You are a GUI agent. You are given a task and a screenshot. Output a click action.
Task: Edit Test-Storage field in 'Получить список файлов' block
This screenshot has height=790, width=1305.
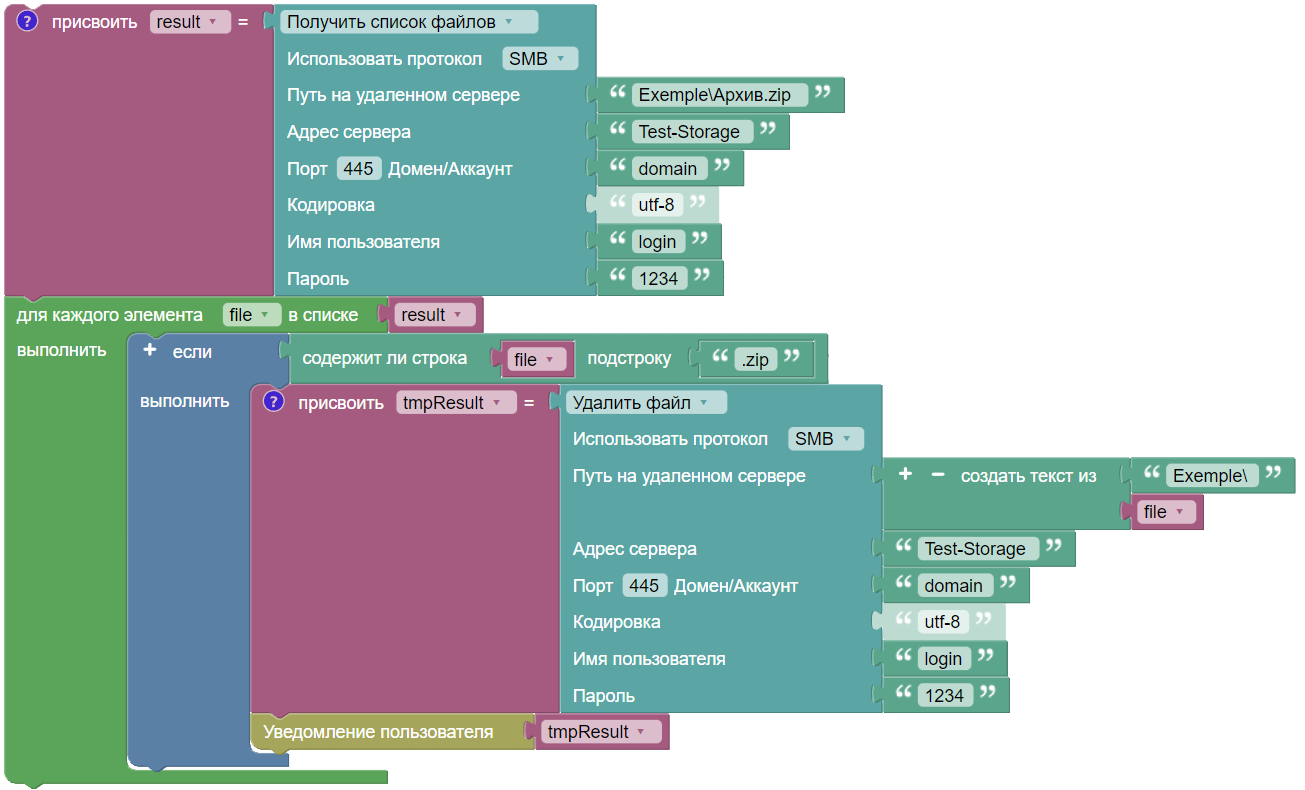pyautogui.click(x=690, y=132)
